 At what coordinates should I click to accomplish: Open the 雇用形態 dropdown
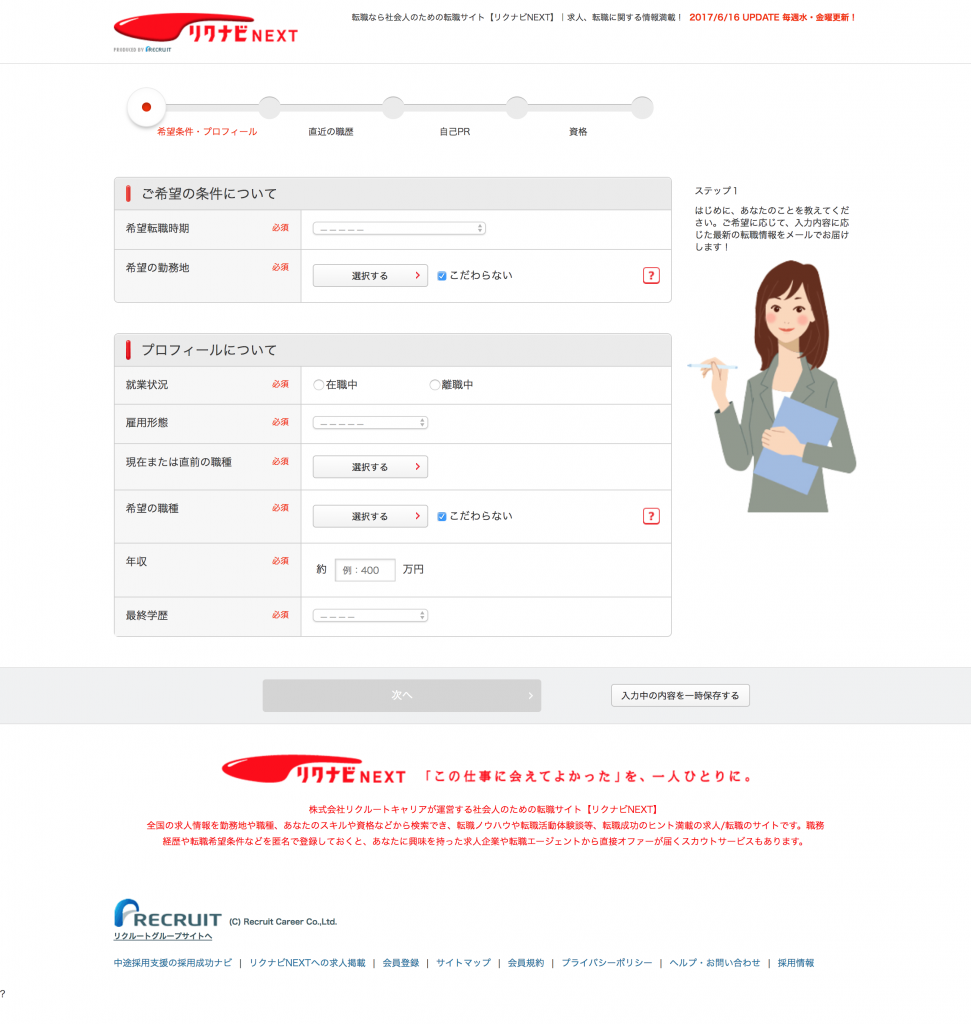tap(370, 423)
